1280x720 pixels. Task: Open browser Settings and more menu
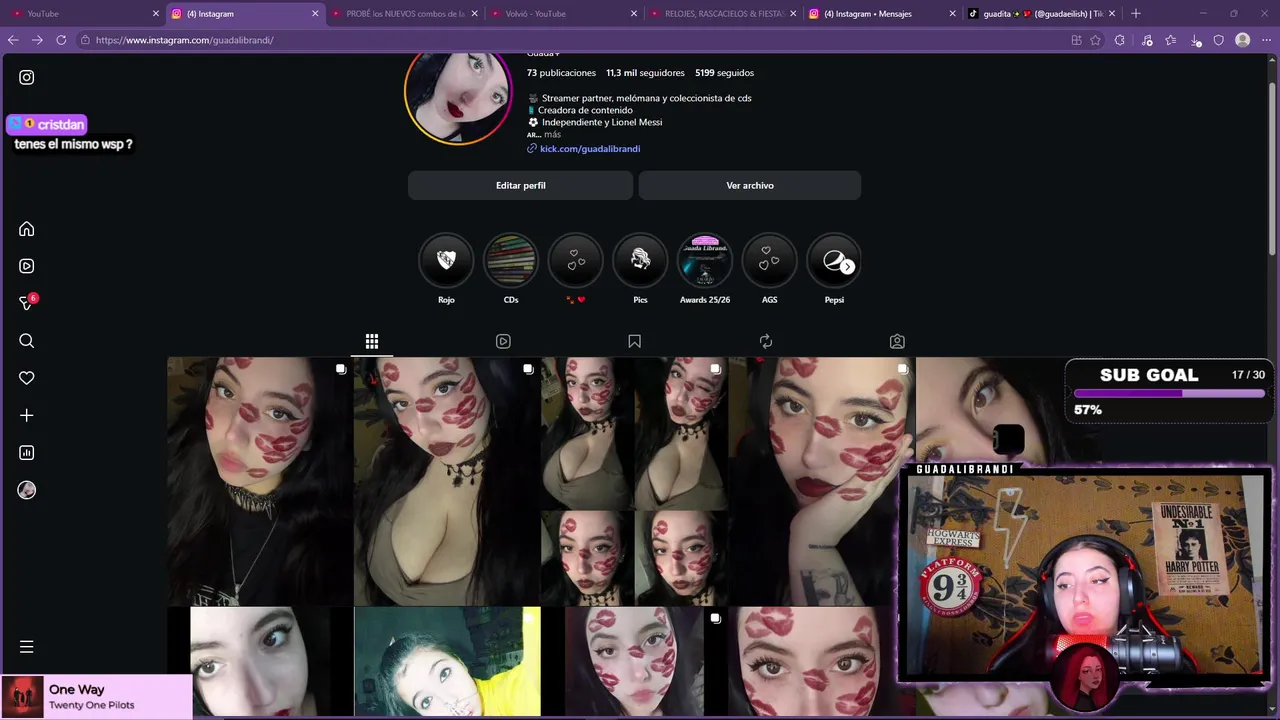pos(1267,40)
